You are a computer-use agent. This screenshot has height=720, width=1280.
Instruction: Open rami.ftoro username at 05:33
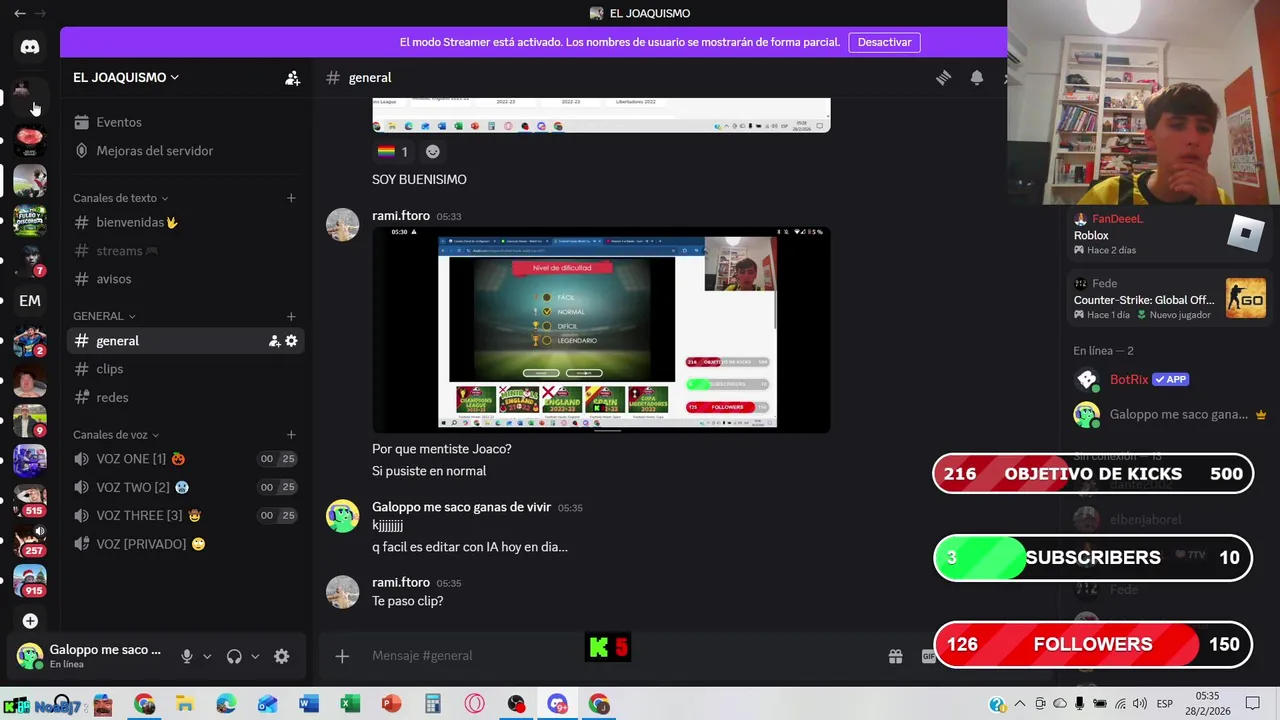(401, 216)
